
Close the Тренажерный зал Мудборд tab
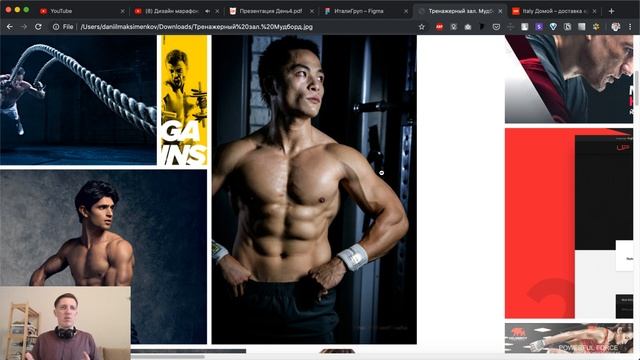click(x=500, y=11)
